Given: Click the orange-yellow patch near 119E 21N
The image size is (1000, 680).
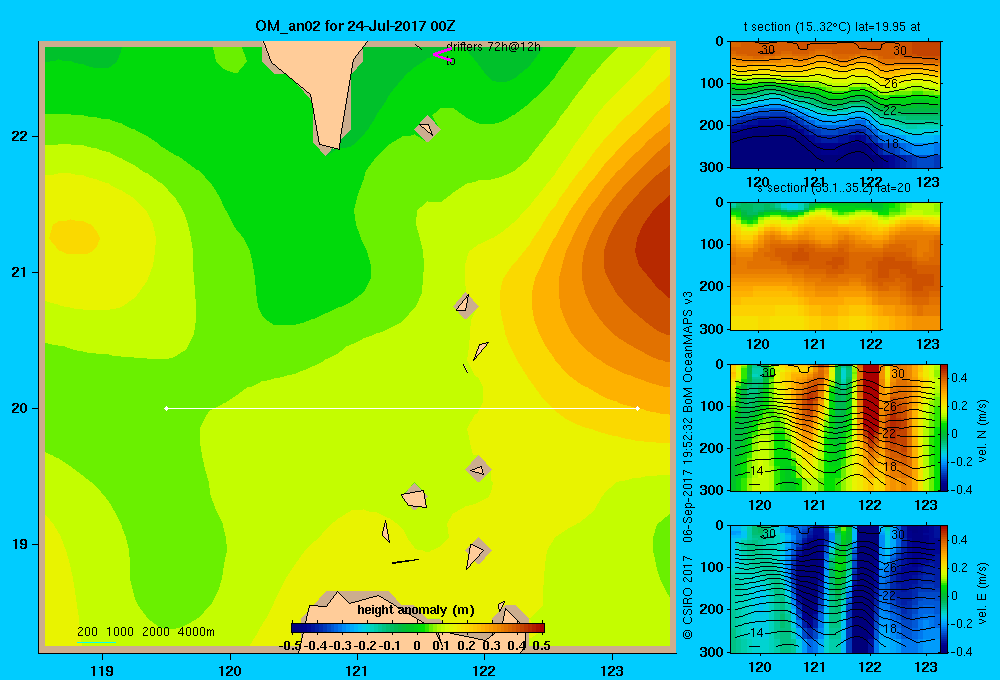Looking at the screenshot, I should click(x=75, y=236).
